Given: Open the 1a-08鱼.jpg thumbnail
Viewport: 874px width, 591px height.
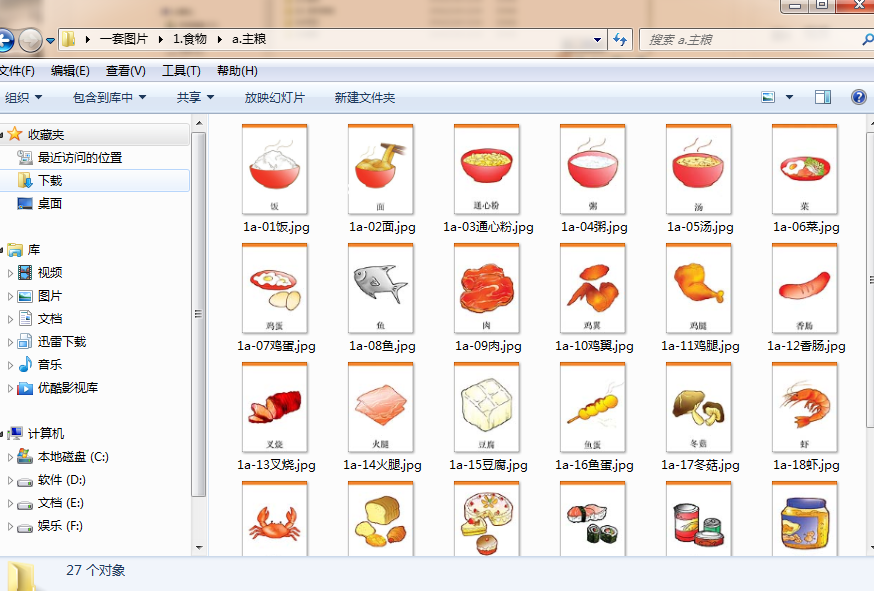Looking at the screenshot, I should click(x=380, y=288).
